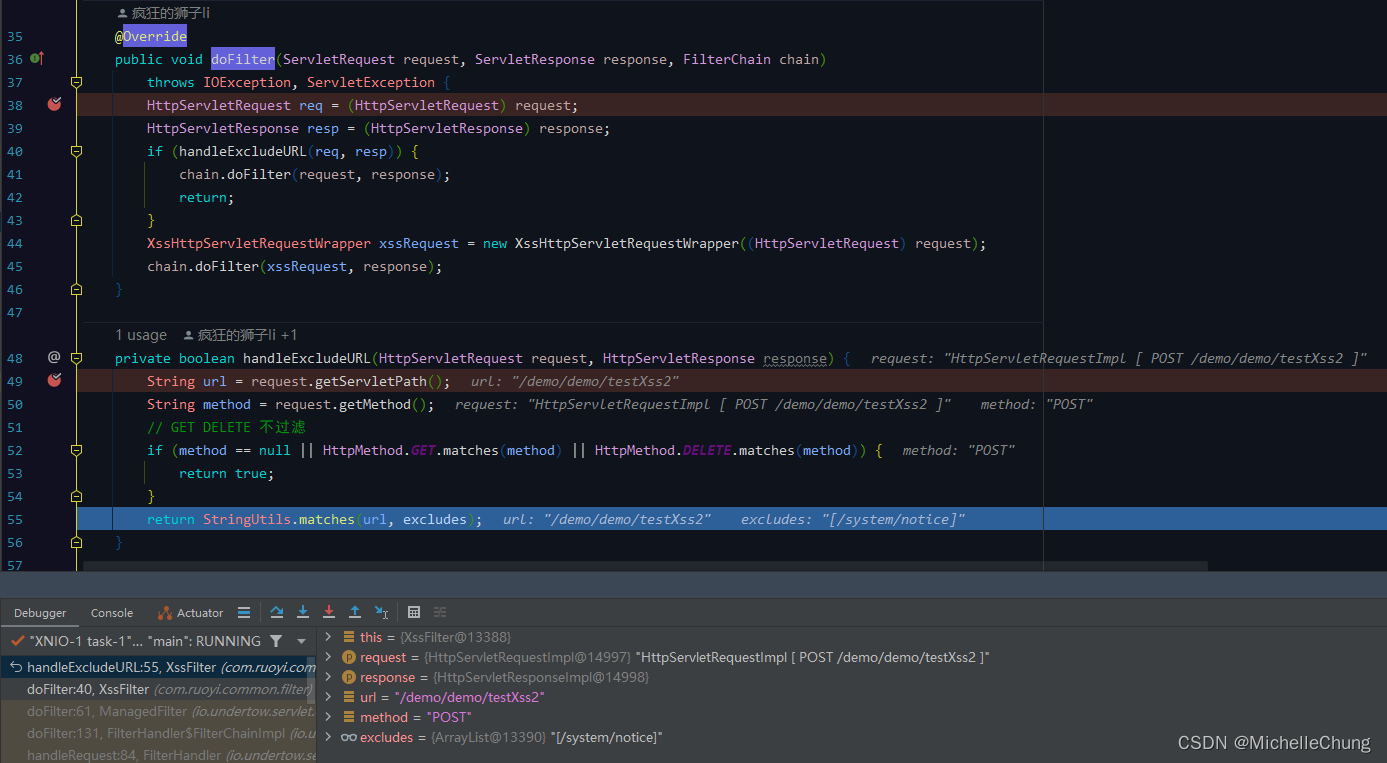Screen dimensions: 1387x763
Task: Select the doFilter:40, XssFilter stack frame
Action: click(158, 689)
